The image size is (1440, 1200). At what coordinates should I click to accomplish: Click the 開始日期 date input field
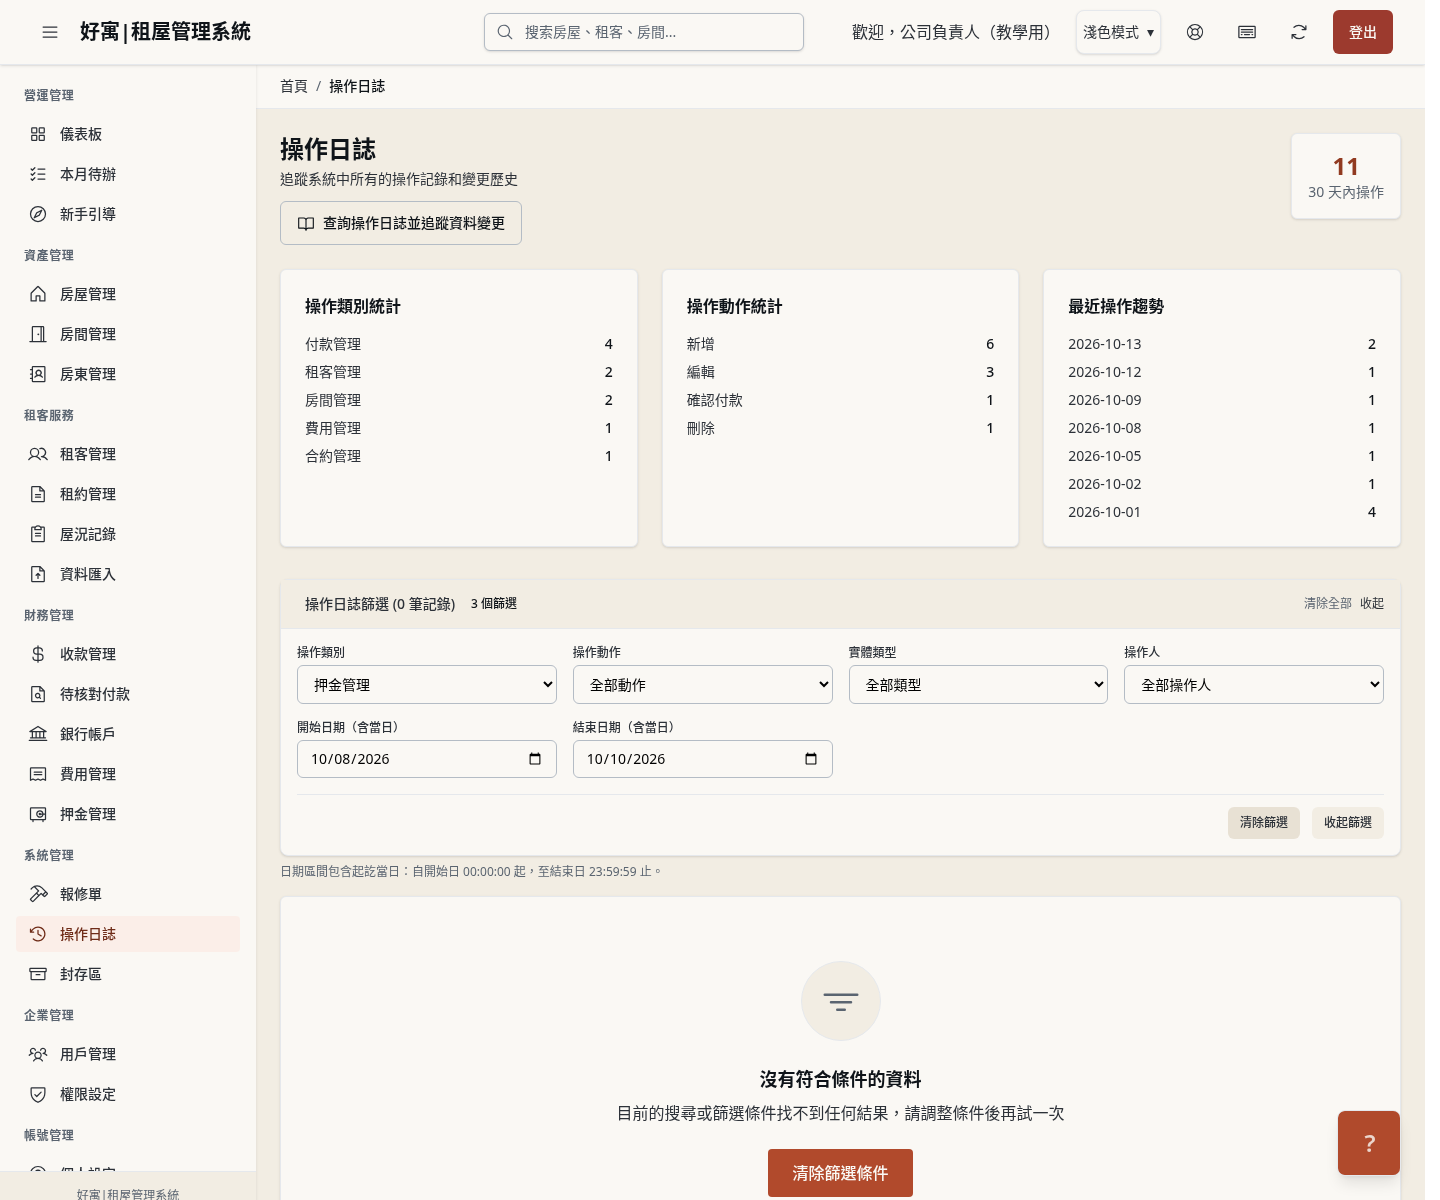click(x=427, y=759)
